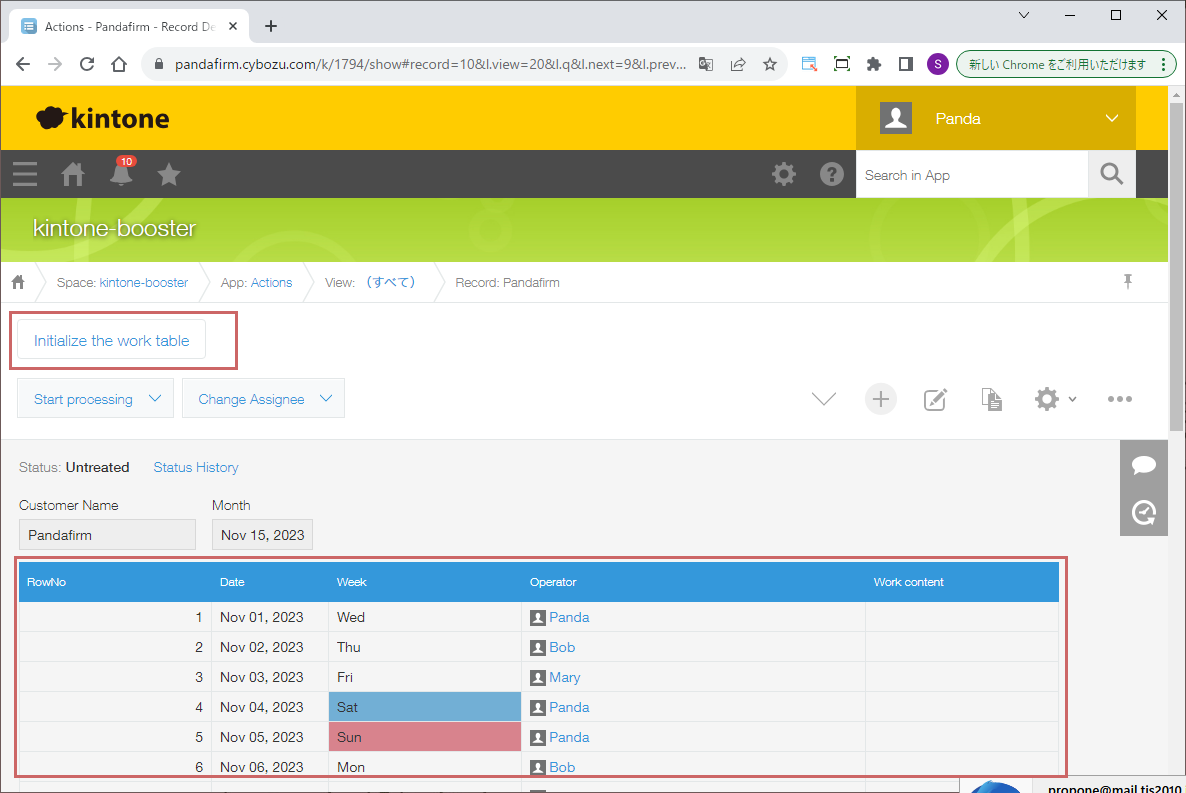1186x793 pixels.
Task: Show the record history panel icon
Action: (x=1143, y=513)
